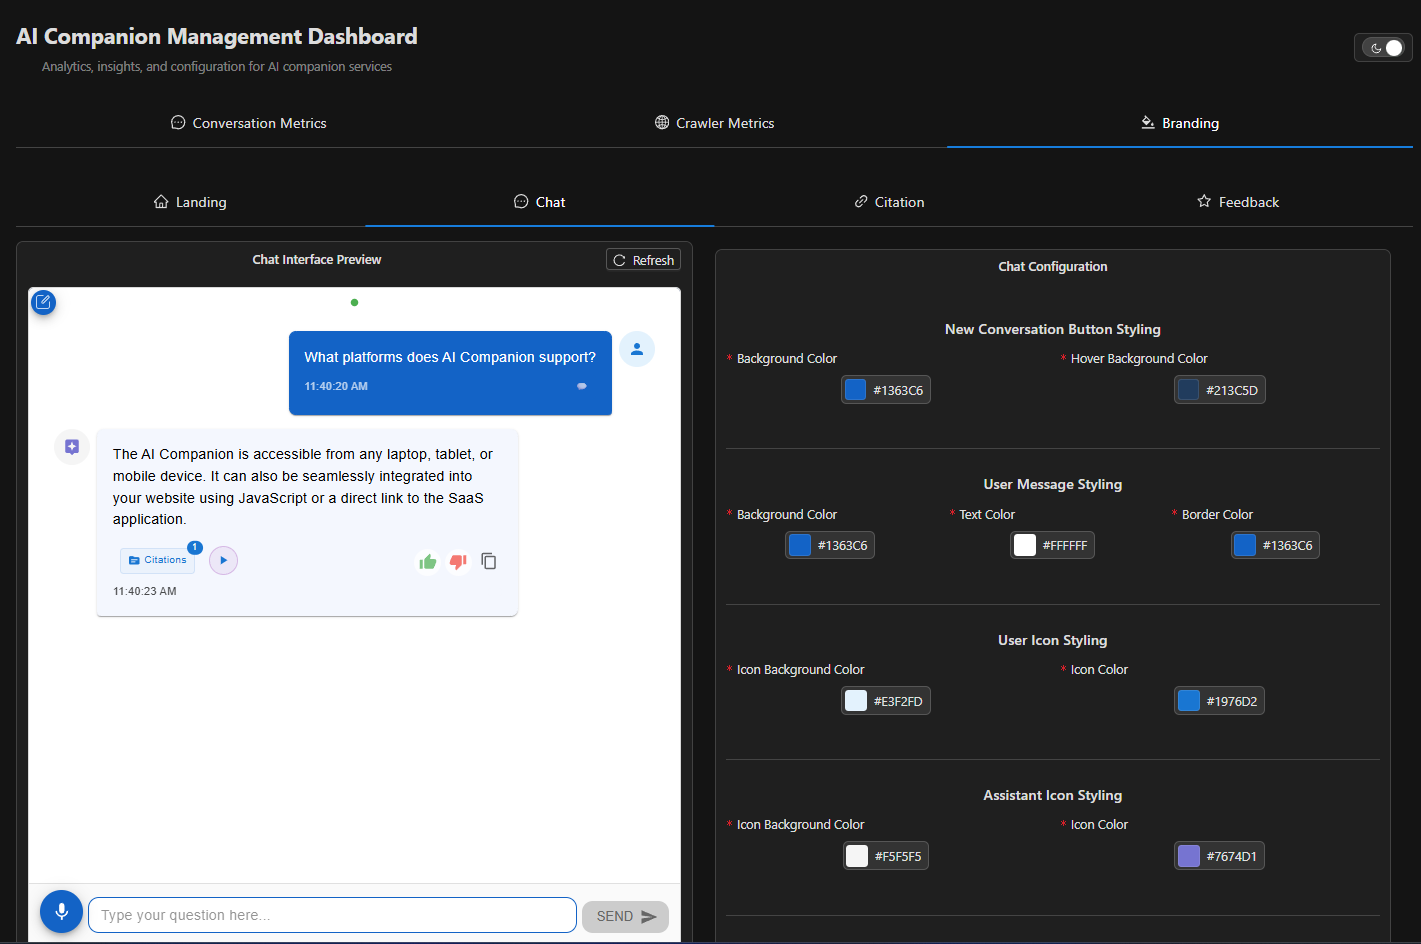Switch to the Crawler Metrics tab

[714, 122]
